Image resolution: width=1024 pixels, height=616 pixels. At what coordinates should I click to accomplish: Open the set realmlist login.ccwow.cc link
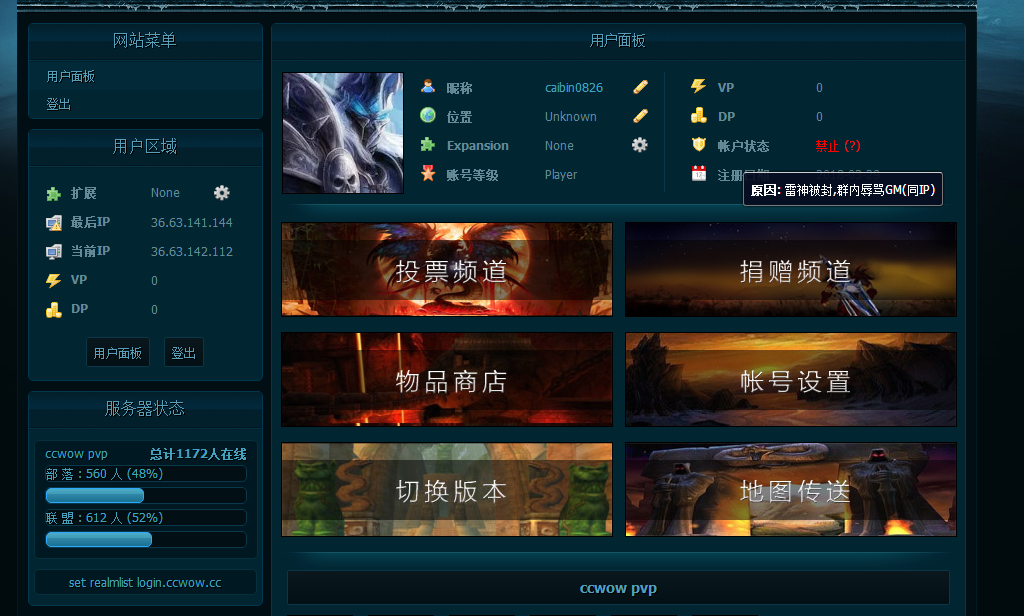[144, 582]
